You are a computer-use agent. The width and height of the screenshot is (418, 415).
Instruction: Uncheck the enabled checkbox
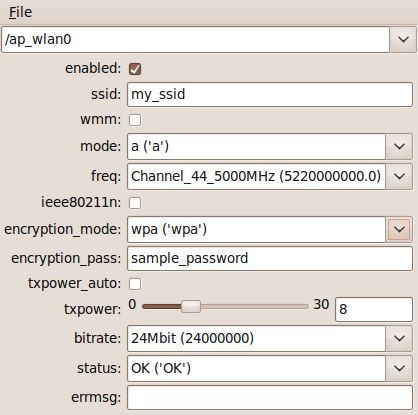pyautogui.click(x=135, y=69)
